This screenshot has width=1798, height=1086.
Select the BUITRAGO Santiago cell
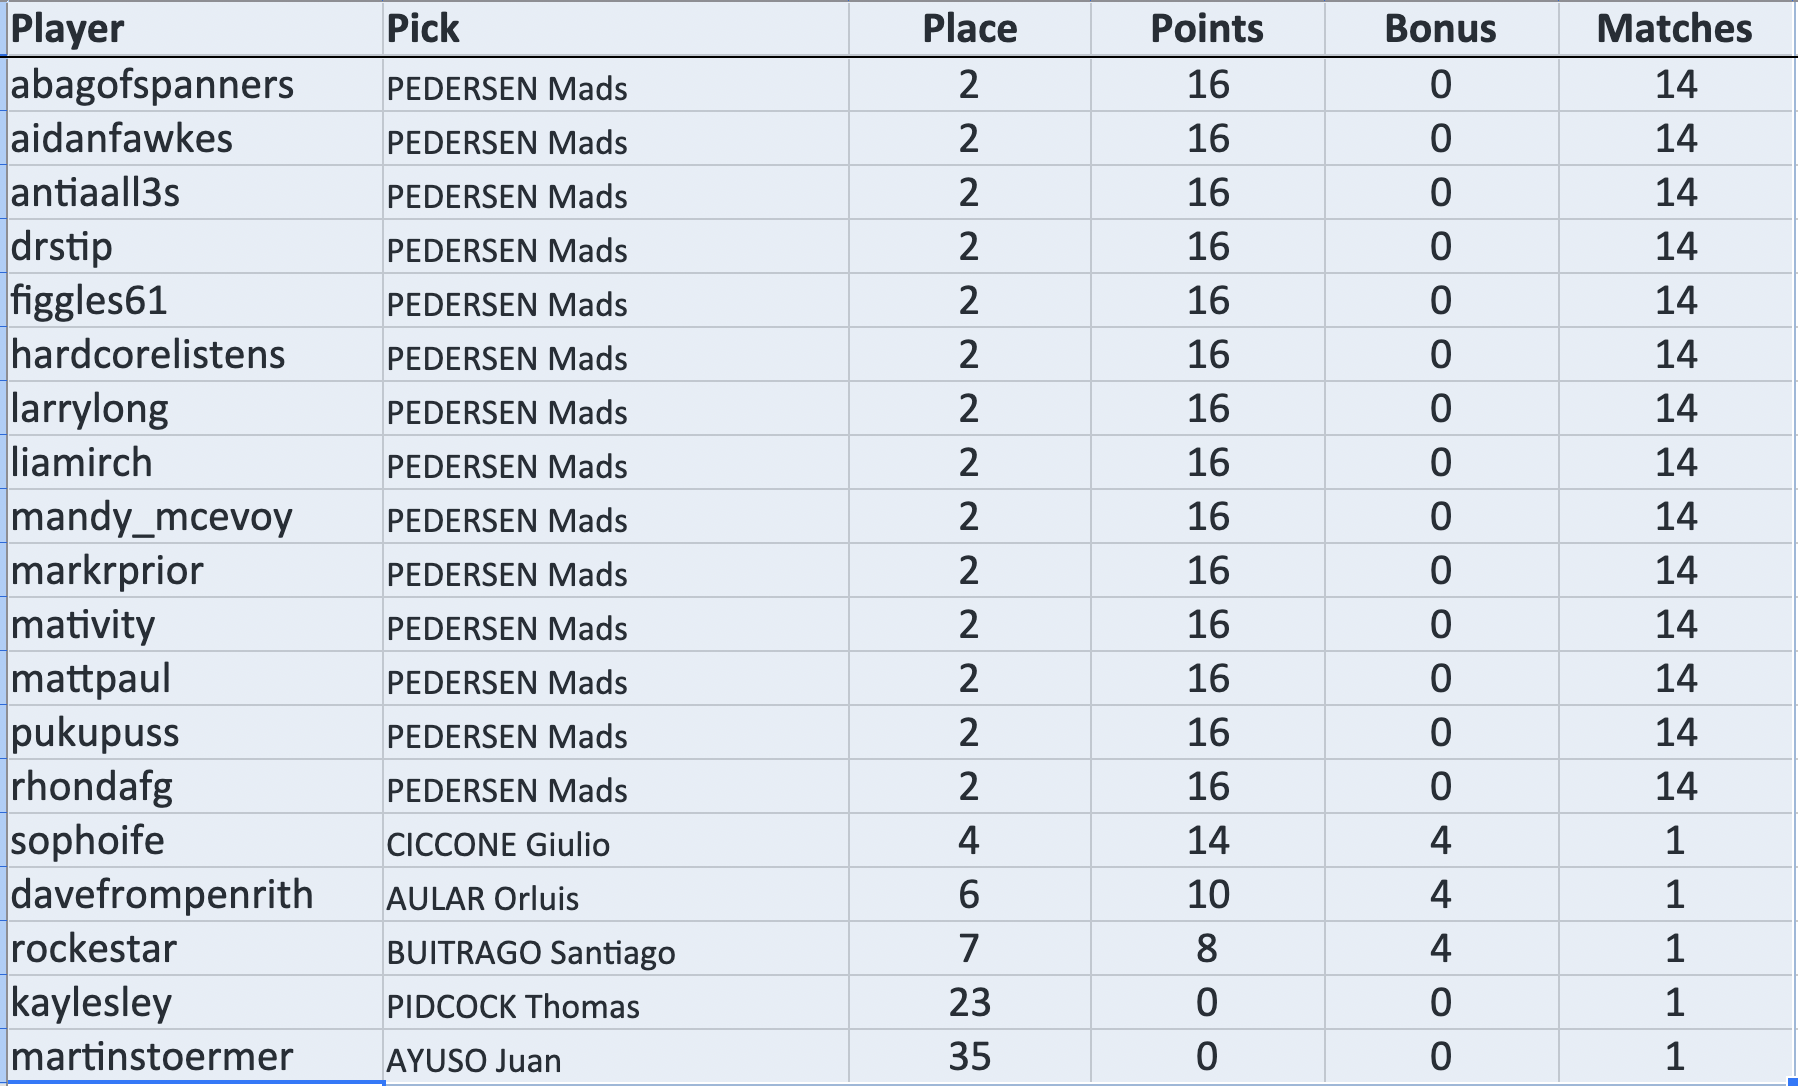531,952
